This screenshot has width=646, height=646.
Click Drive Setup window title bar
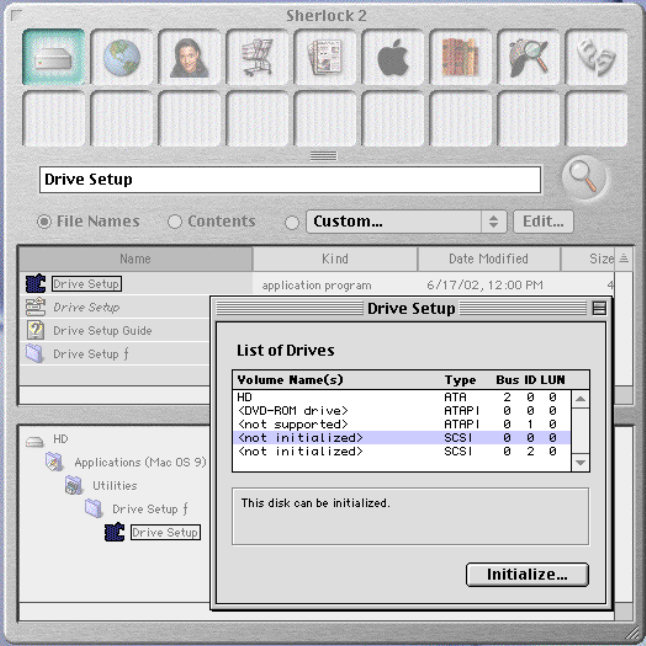point(411,308)
